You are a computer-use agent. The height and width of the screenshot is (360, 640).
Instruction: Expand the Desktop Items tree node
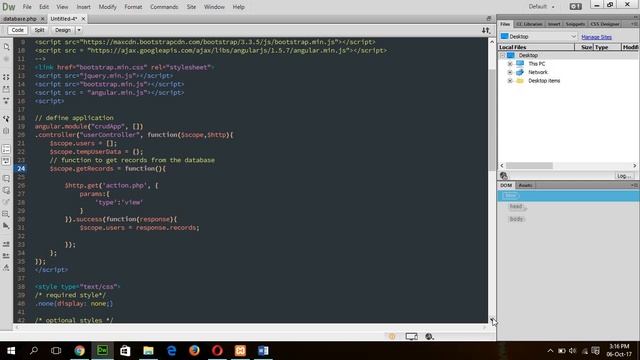pos(510,81)
